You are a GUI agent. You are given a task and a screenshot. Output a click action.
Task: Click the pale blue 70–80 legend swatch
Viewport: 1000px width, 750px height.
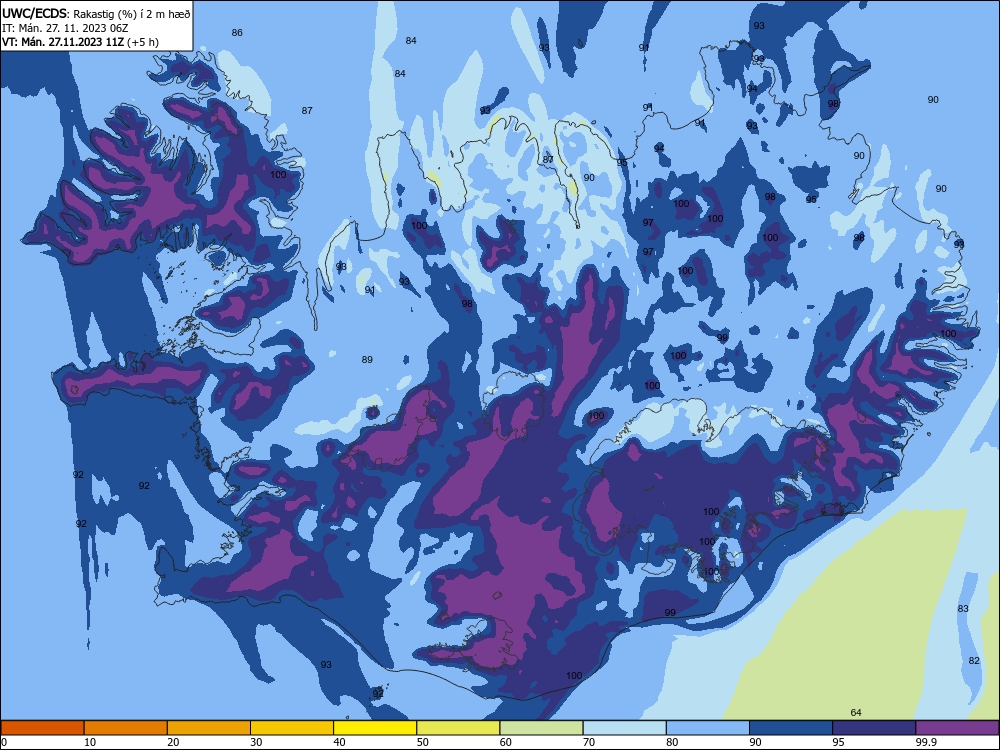[x=624, y=728]
